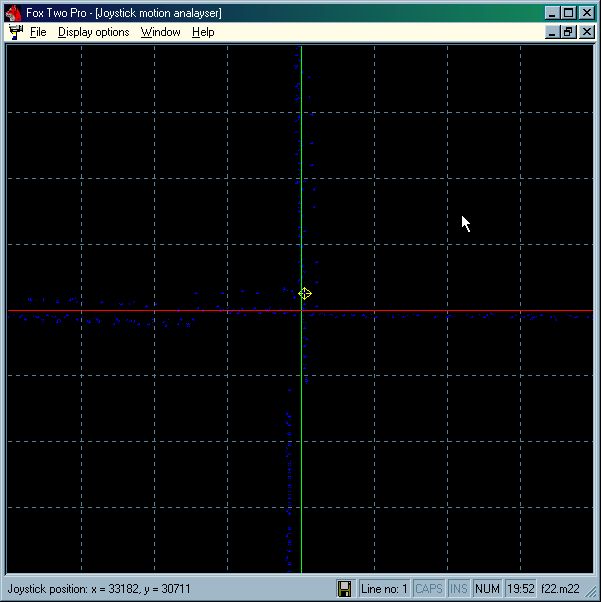Click the joystick document icon in menu bar
Viewport: 601px width, 602px height.
(15, 32)
